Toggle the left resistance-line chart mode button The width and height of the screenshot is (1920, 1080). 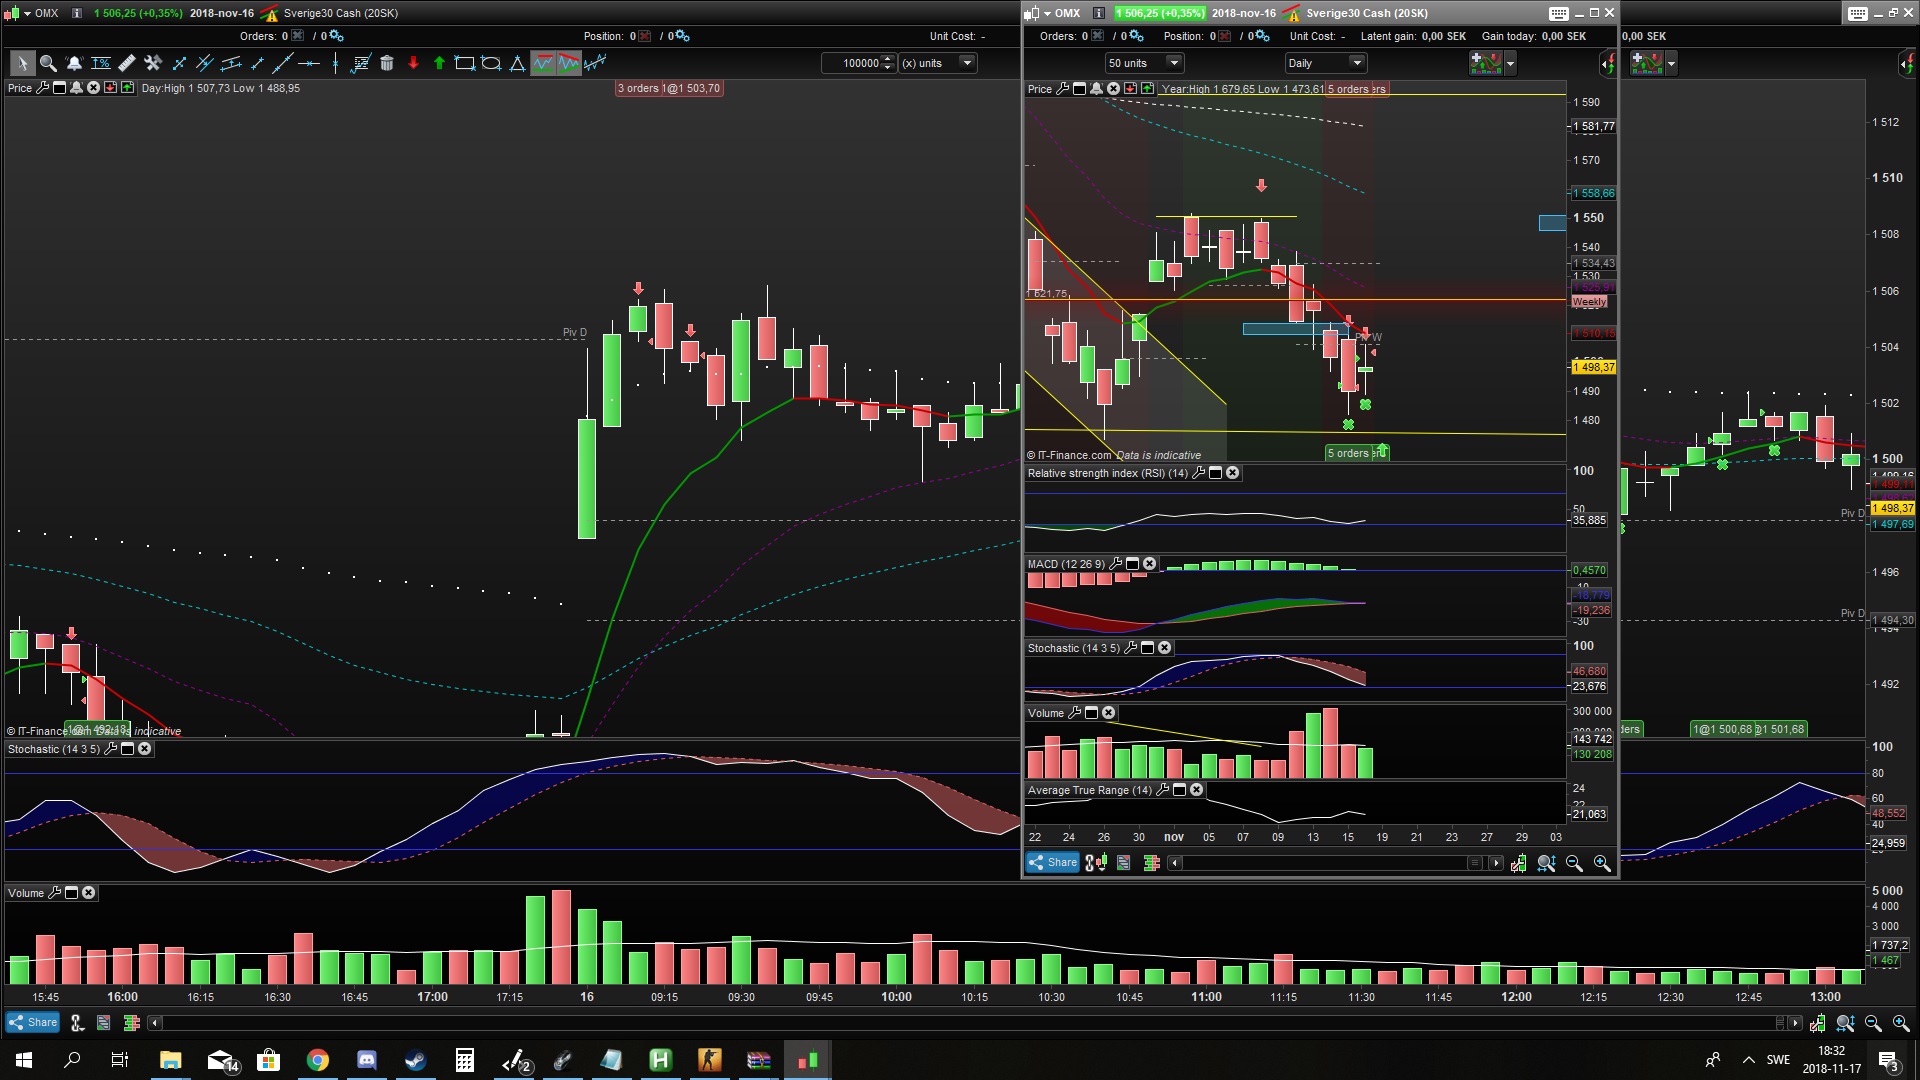(569, 63)
